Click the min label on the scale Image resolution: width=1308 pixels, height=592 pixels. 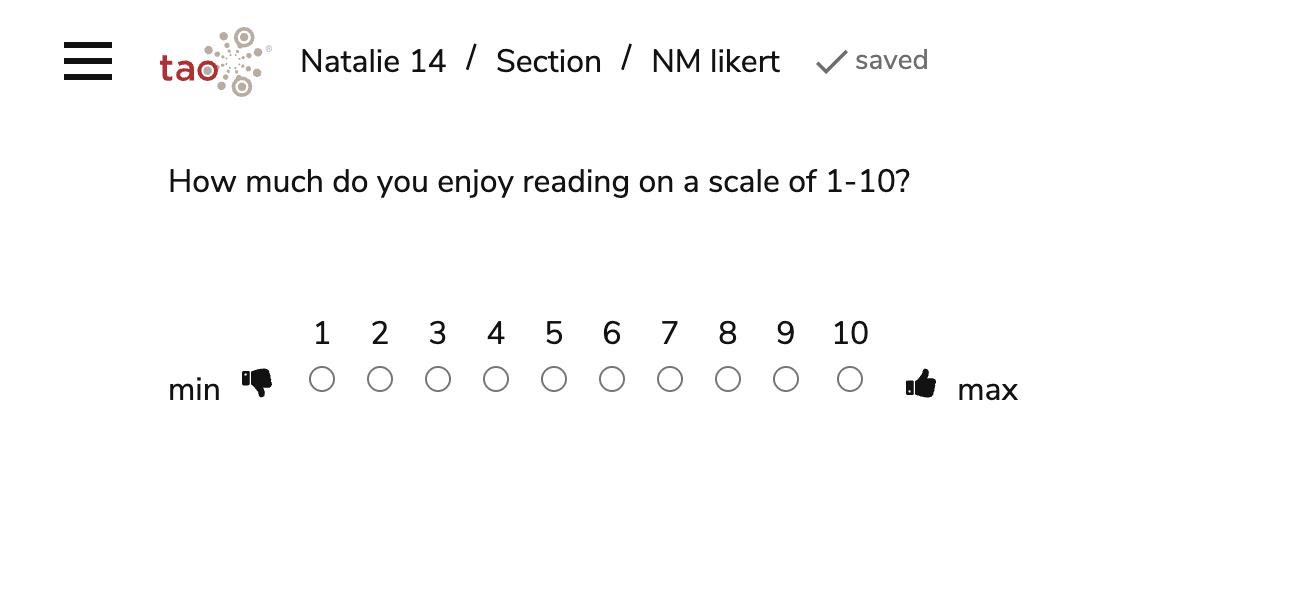194,389
